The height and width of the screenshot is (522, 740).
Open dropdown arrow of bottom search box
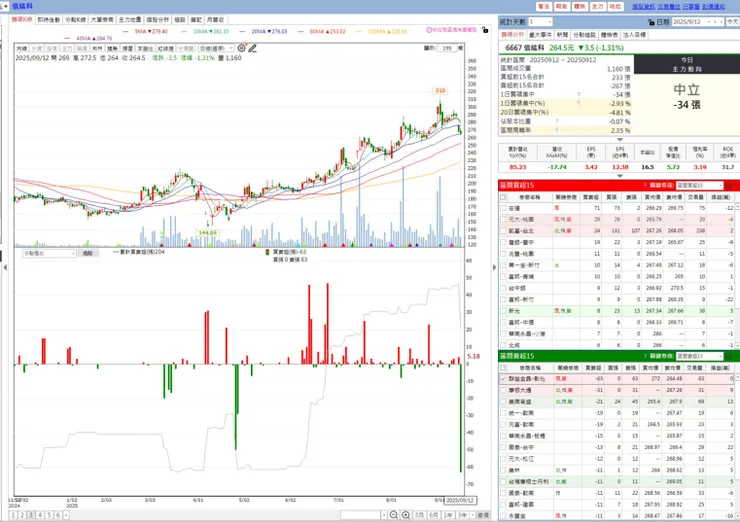(384, 515)
